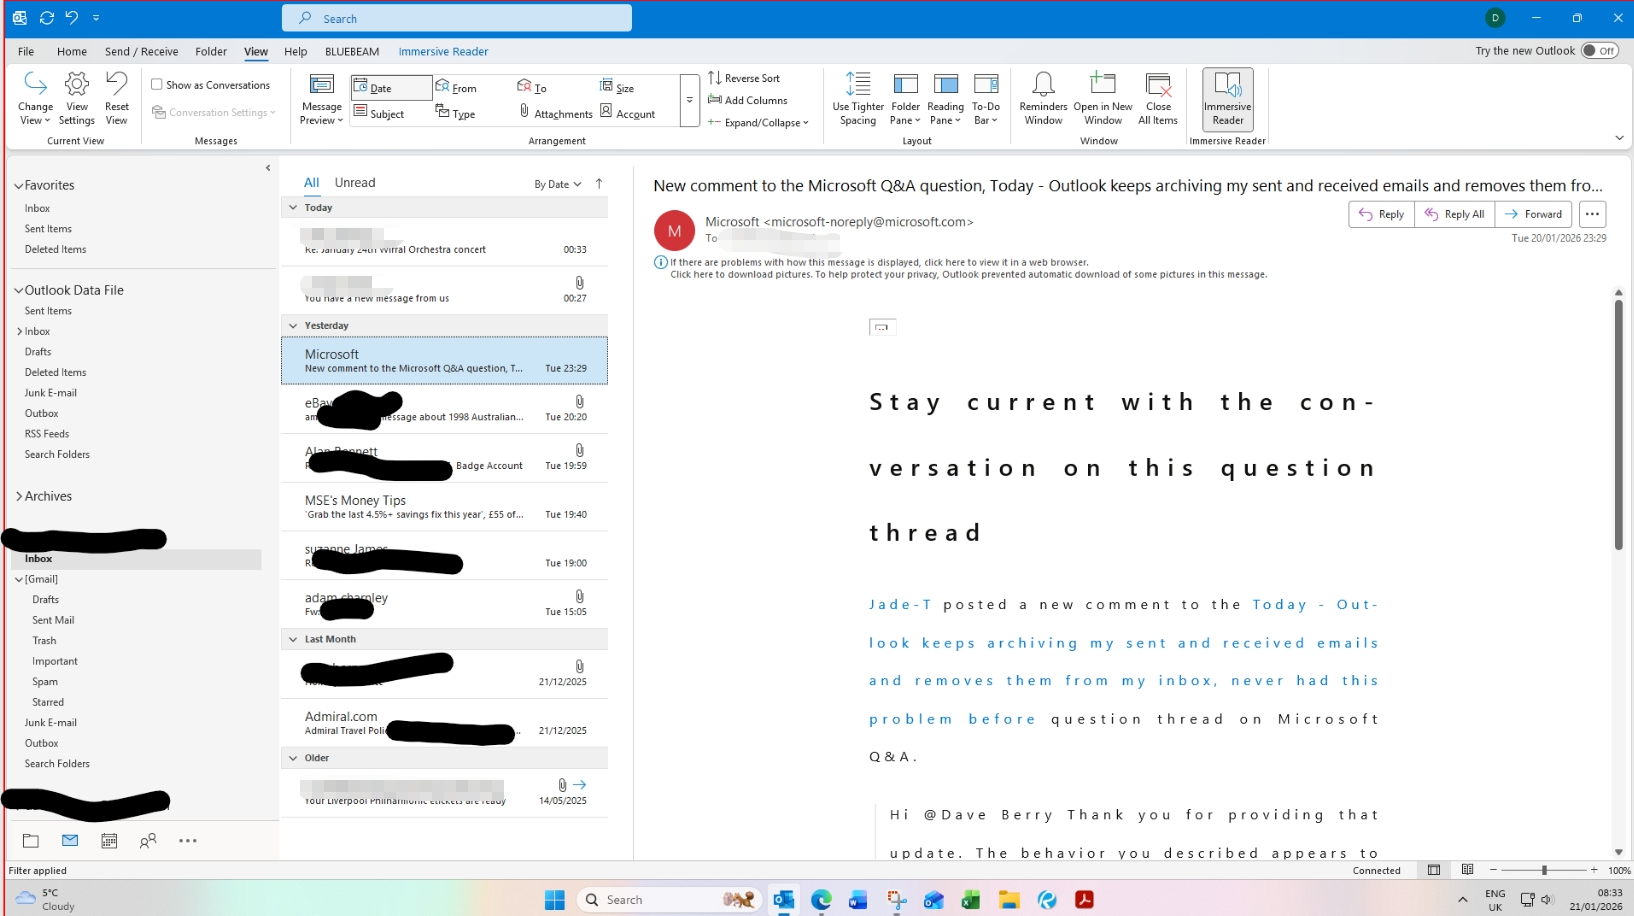
Task: Open People view in navigation bar
Action: (x=148, y=841)
